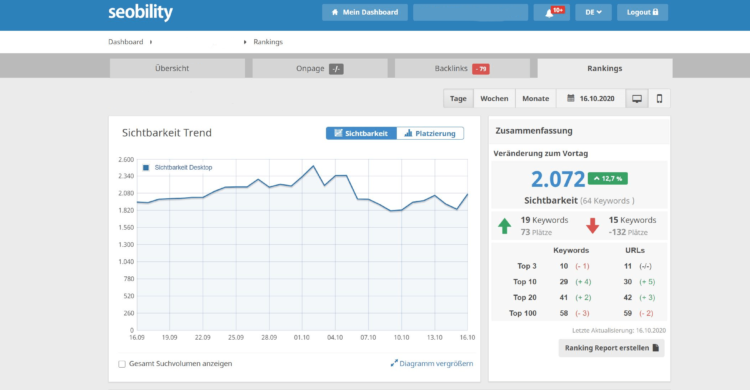Viewport: 750px width, 390px height.
Task: Click the 15 Keywords dropped count
Action: pos(632,220)
